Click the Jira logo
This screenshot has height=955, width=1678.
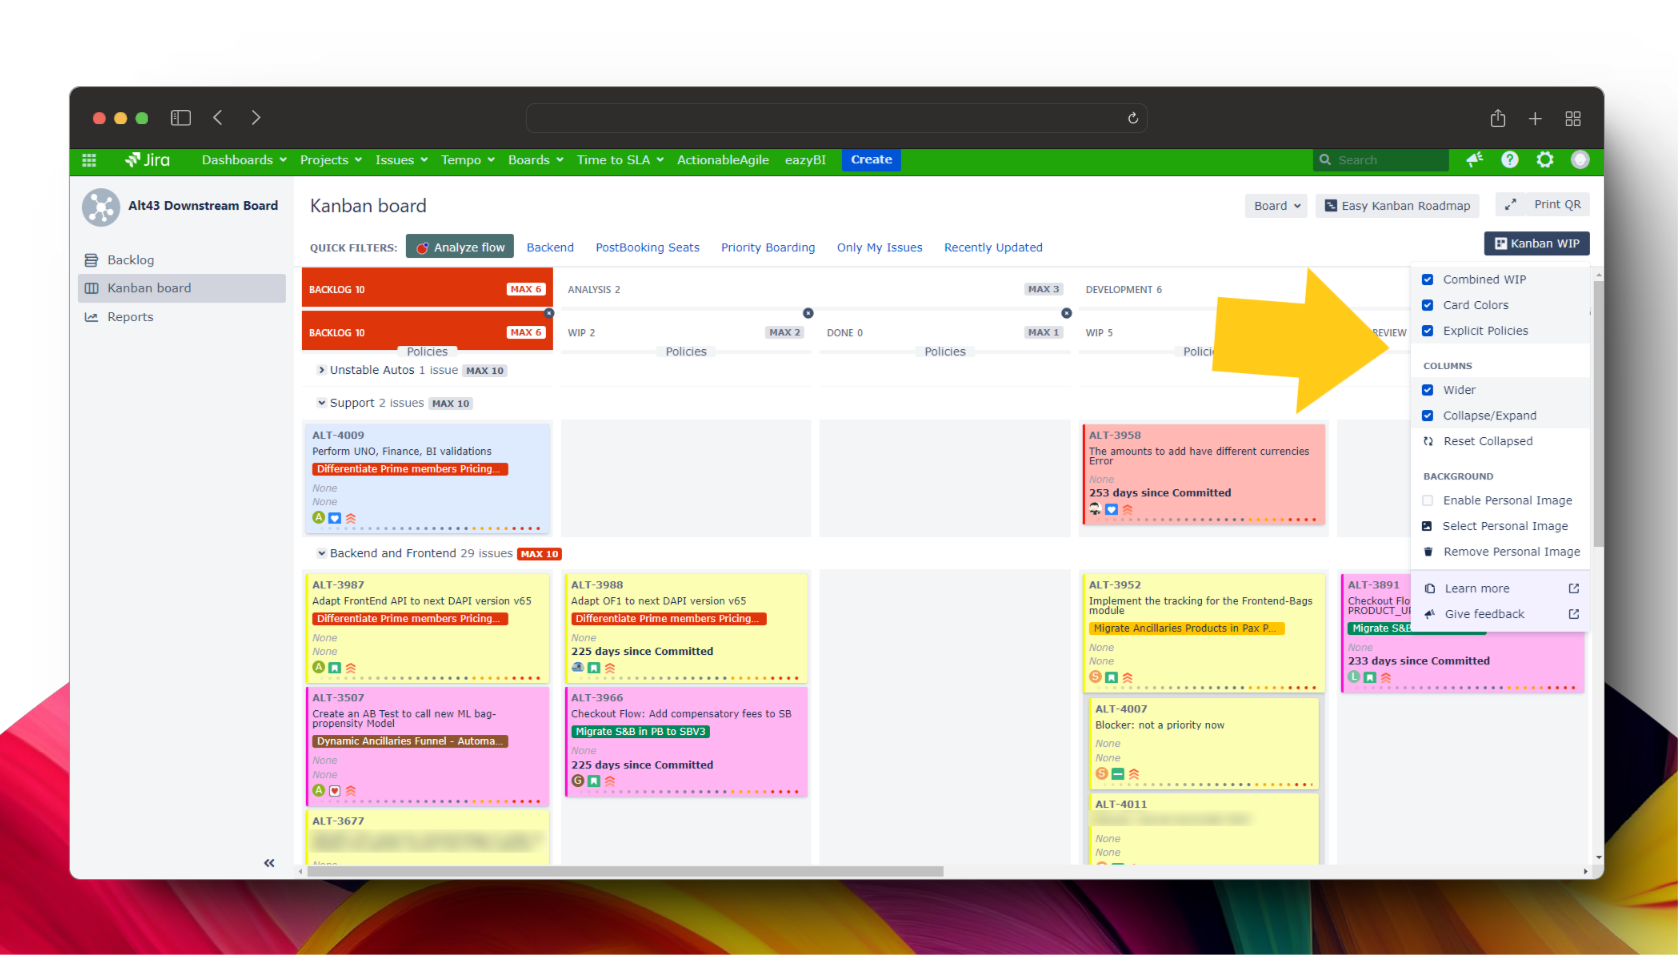147,160
